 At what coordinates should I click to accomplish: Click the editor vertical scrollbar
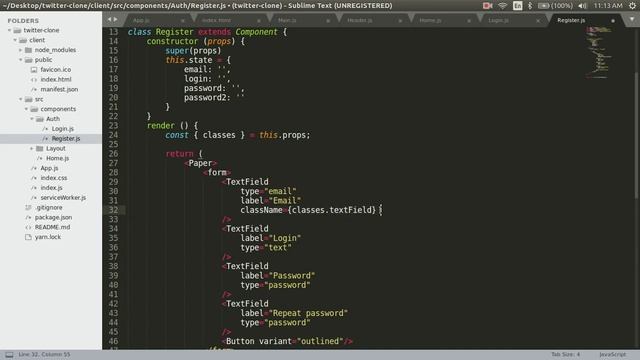tap(637, 135)
